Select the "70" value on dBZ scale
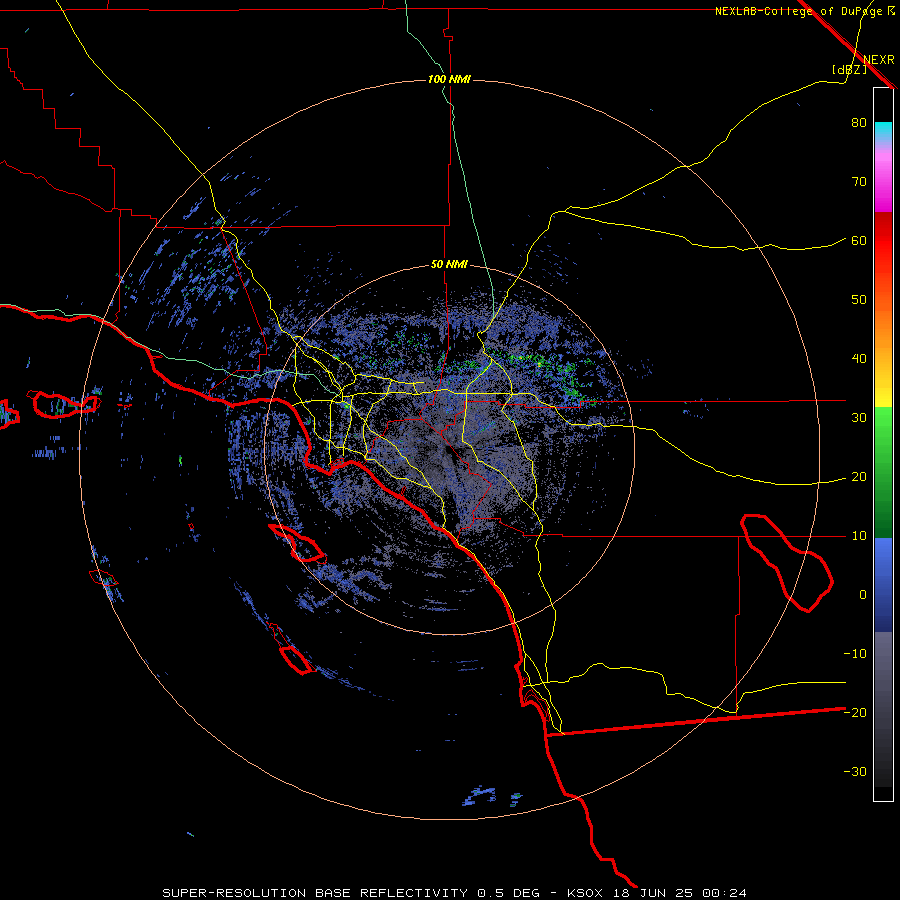This screenshot has width=900, height=900. 859,182
